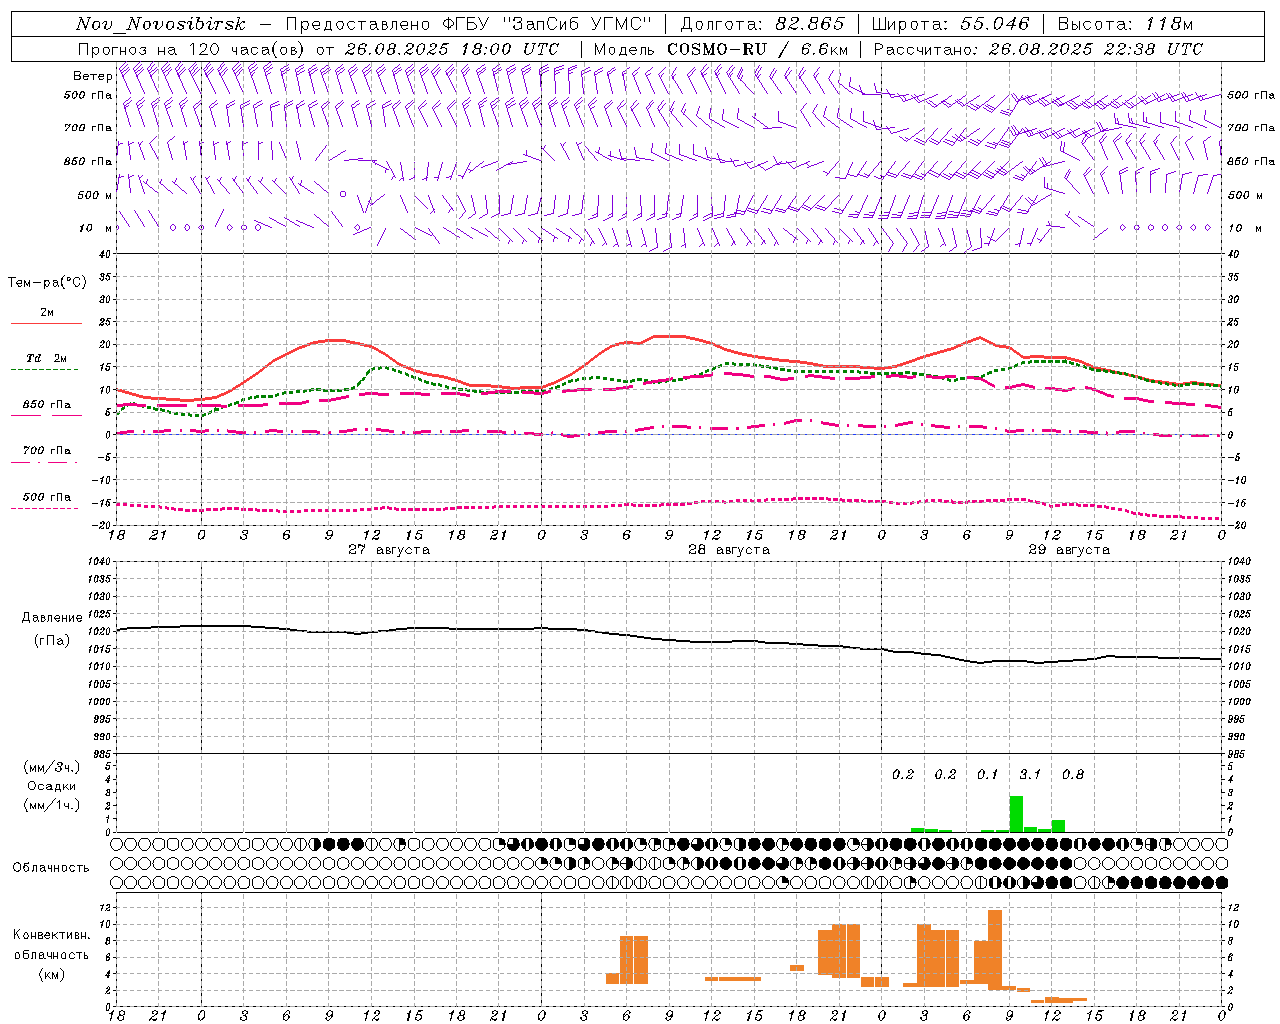Viewport: 1280px width, 1024px height.
Task: Click the 0.8 precipitation amount value
Action: pos(1073,775)
